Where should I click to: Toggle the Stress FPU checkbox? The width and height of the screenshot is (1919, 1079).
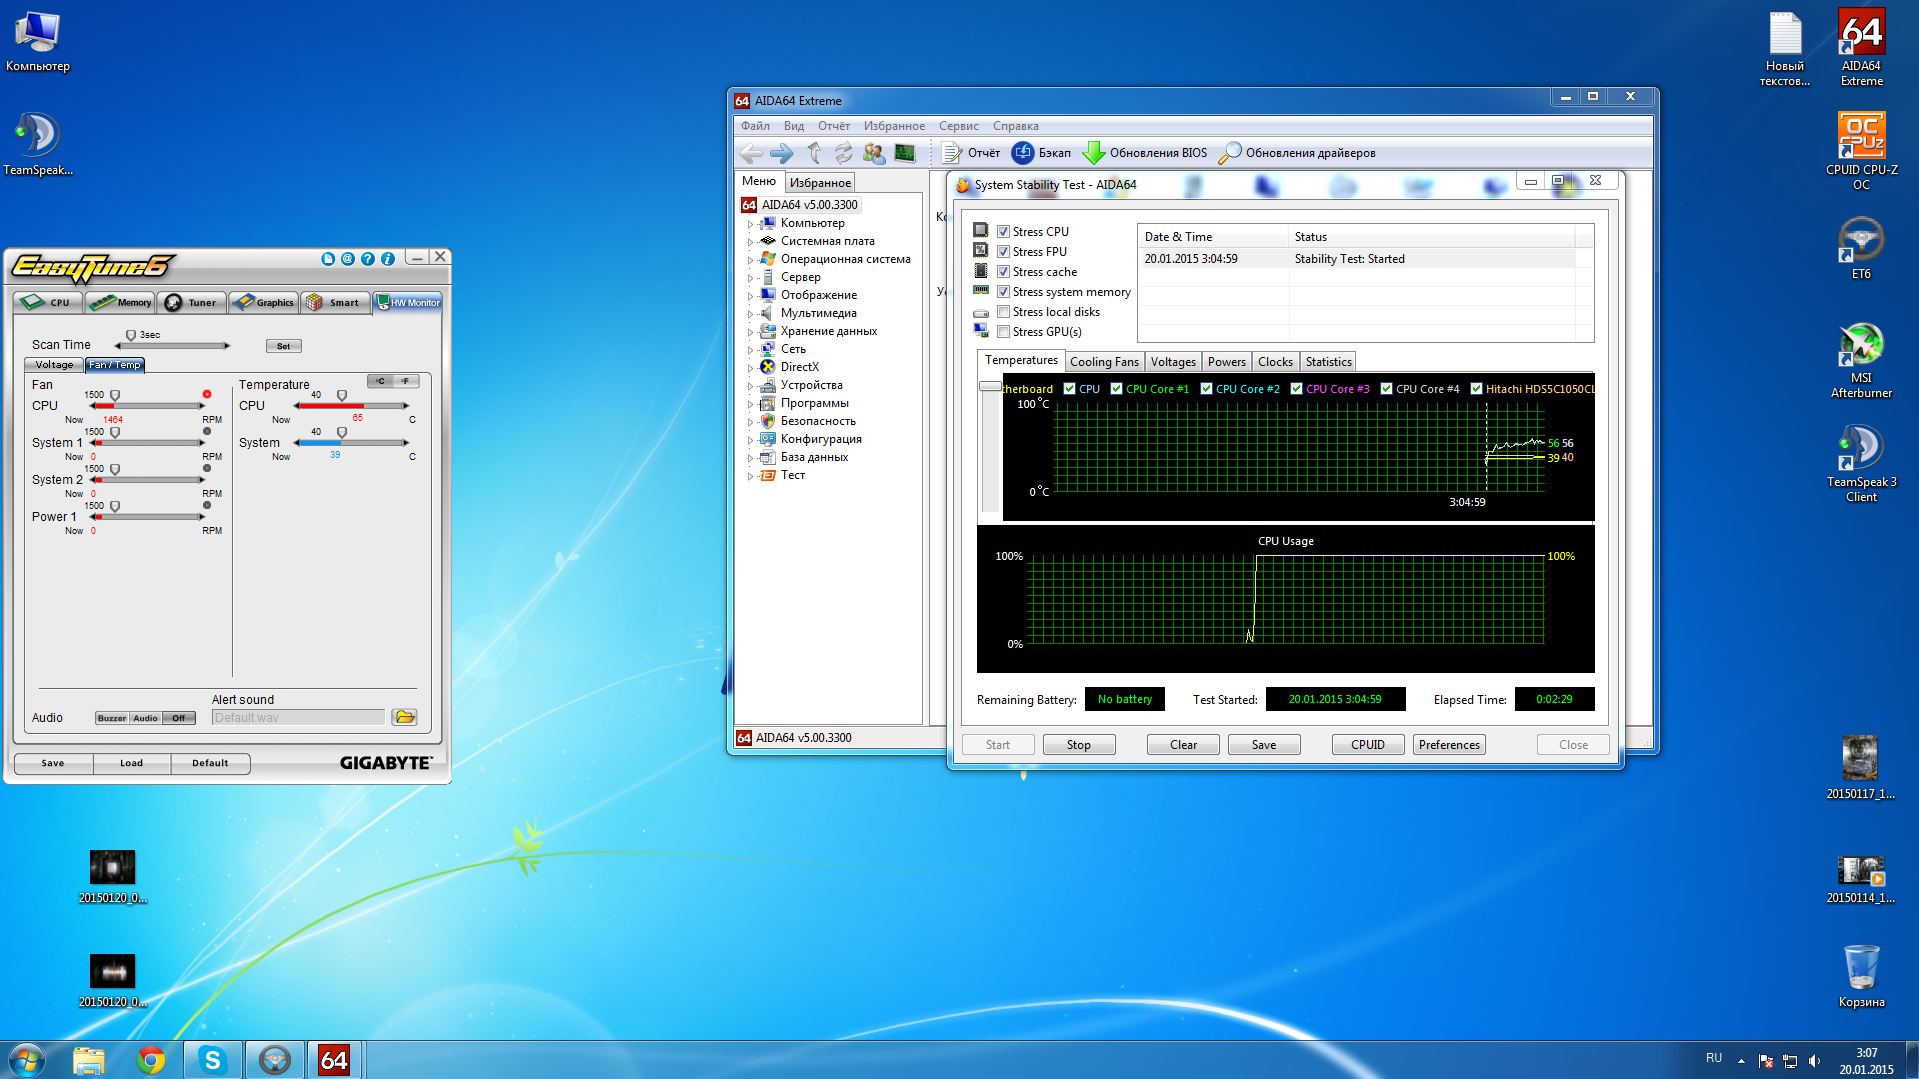pos(1003,252)
